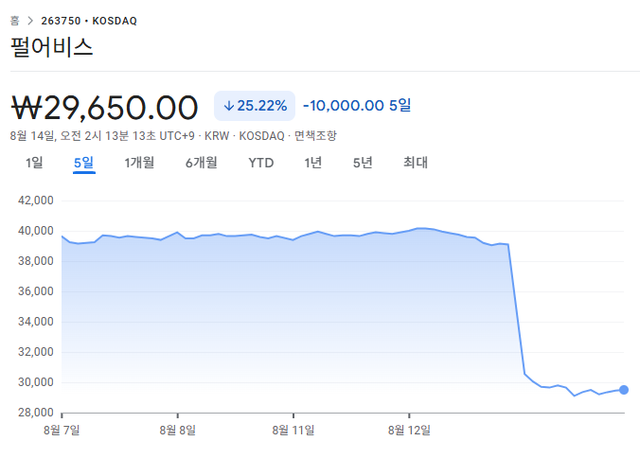This screenshot has width=640, height=455.
Task: Click the 40,000 y-axis label
Action: (x=35, y=231)
